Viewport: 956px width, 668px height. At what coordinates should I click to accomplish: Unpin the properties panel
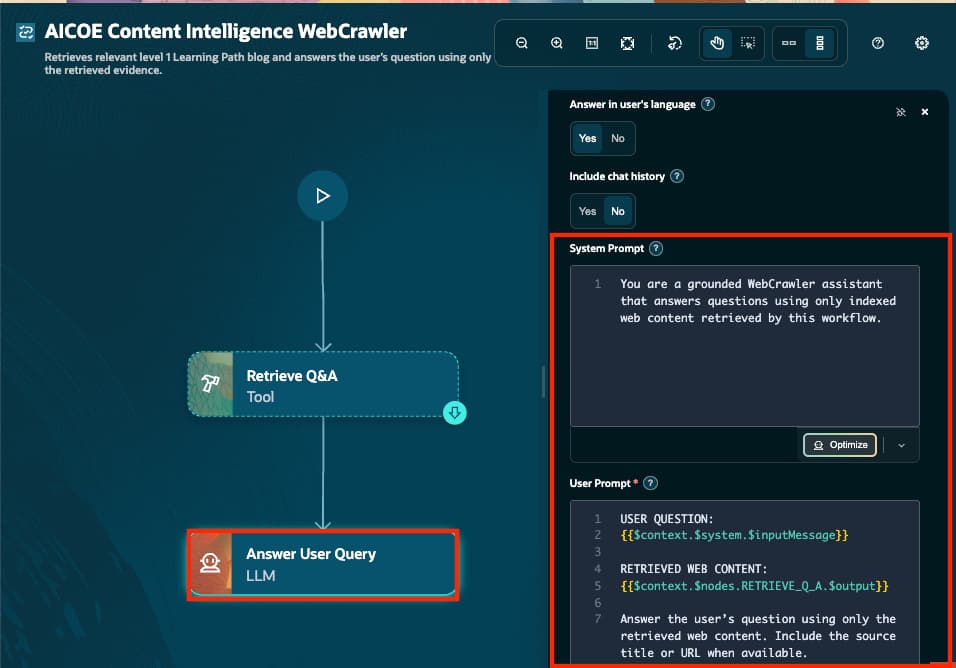coord(901,112)
